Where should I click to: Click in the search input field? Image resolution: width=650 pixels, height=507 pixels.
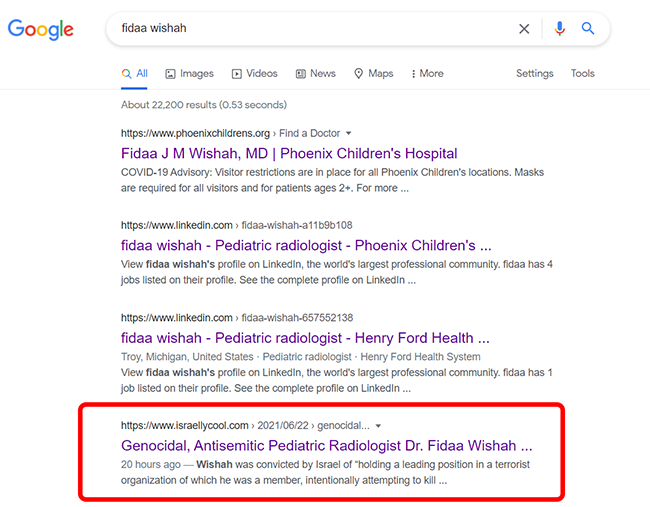[x=315, y=28]
